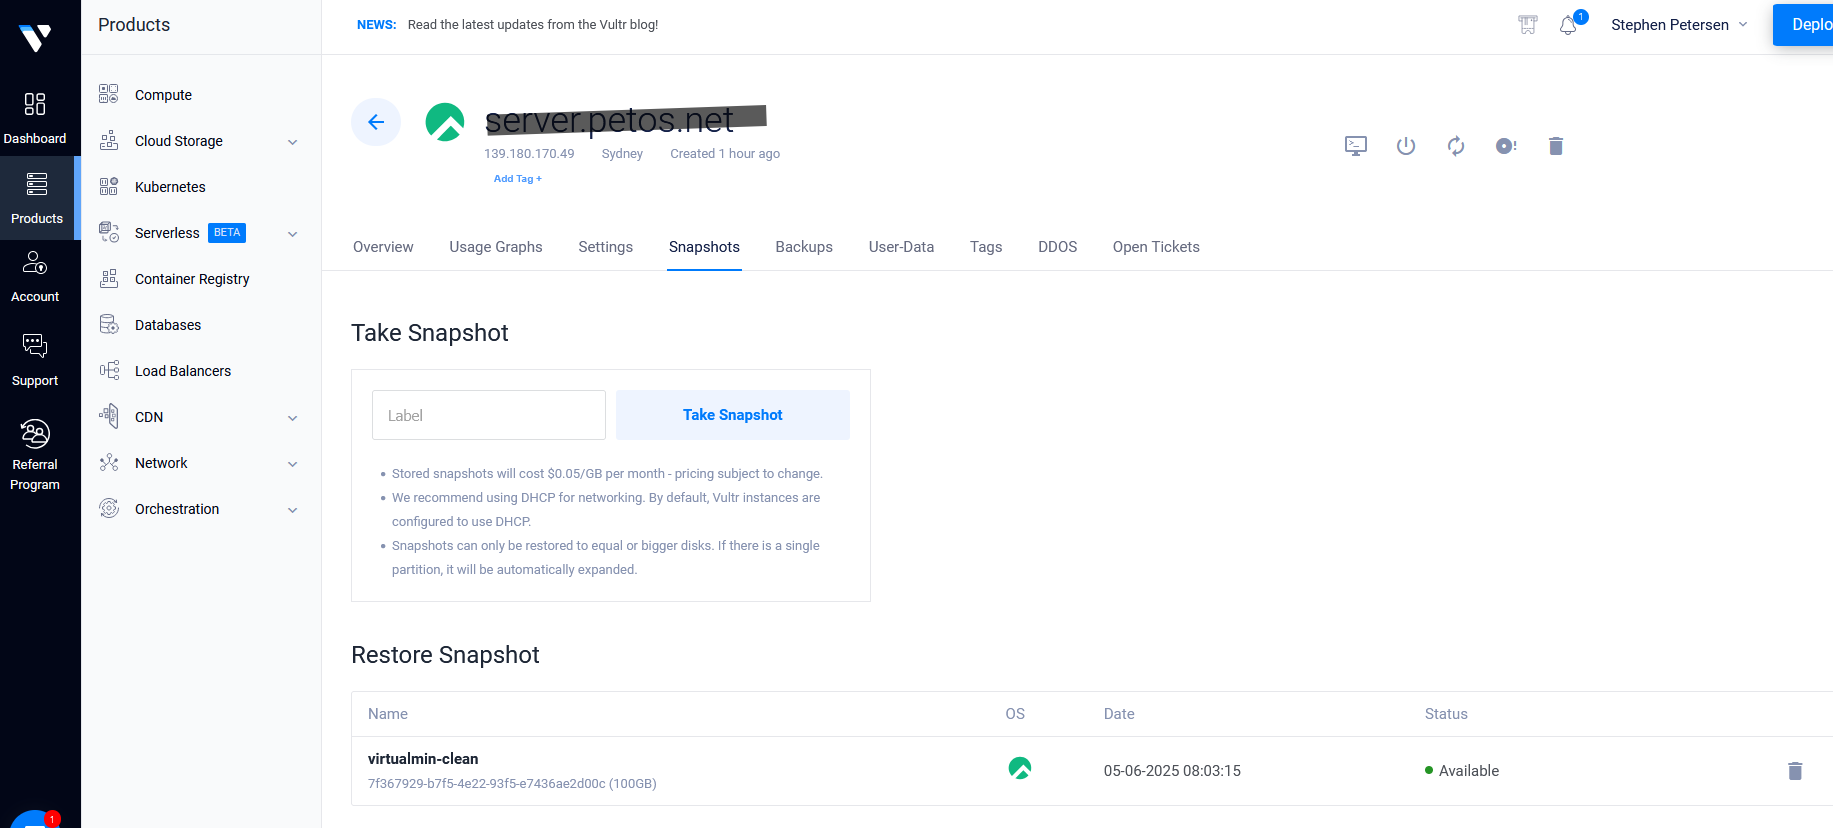
Task: Open the Dashboard sidebar icon
Action: (35, 104)
